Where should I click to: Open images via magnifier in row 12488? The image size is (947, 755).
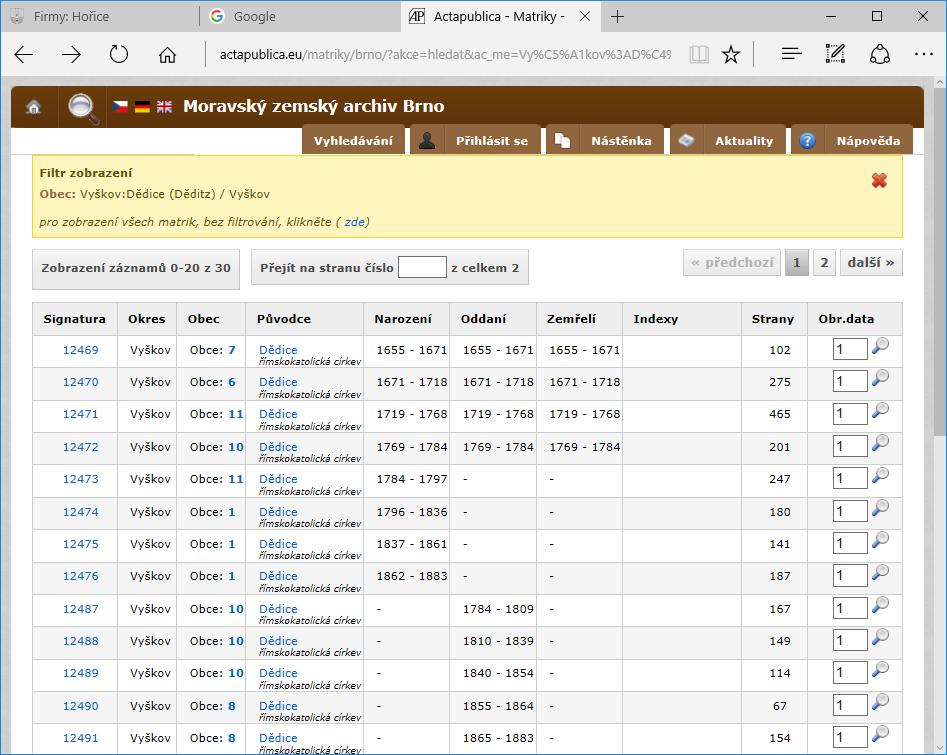(881, 637)
